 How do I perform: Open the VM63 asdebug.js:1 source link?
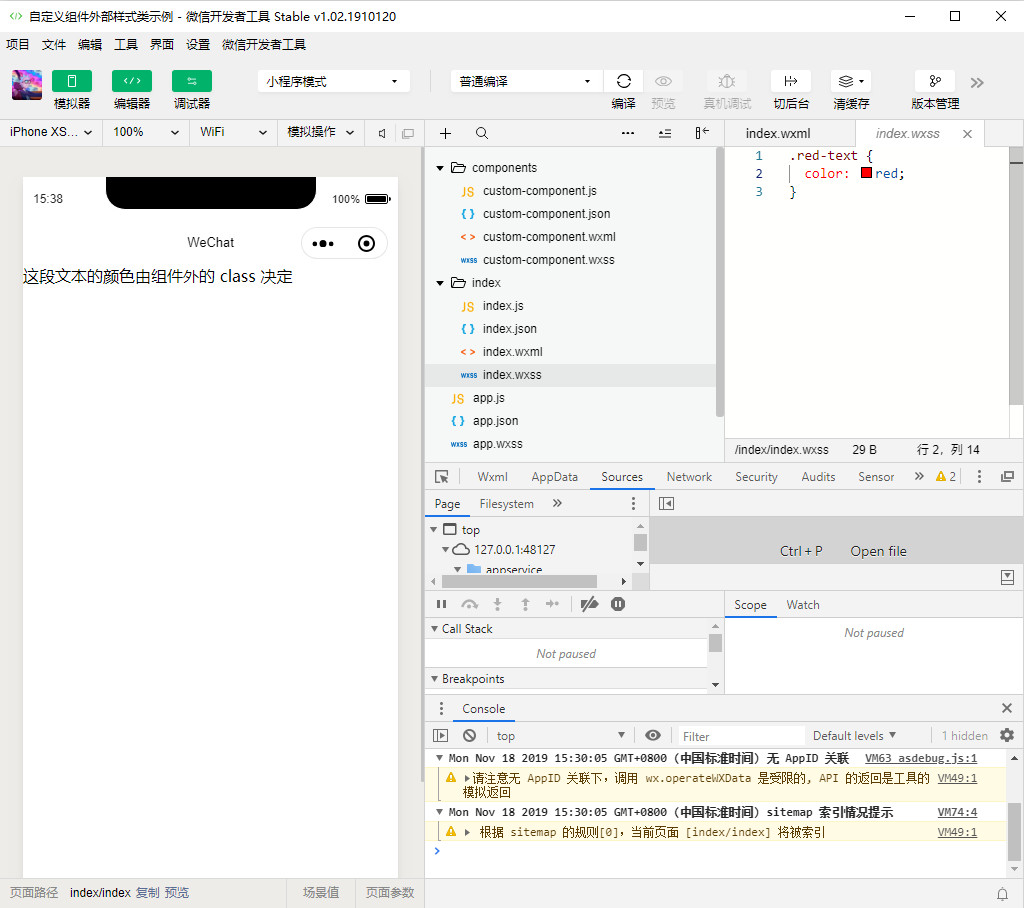tap(921, 758)
